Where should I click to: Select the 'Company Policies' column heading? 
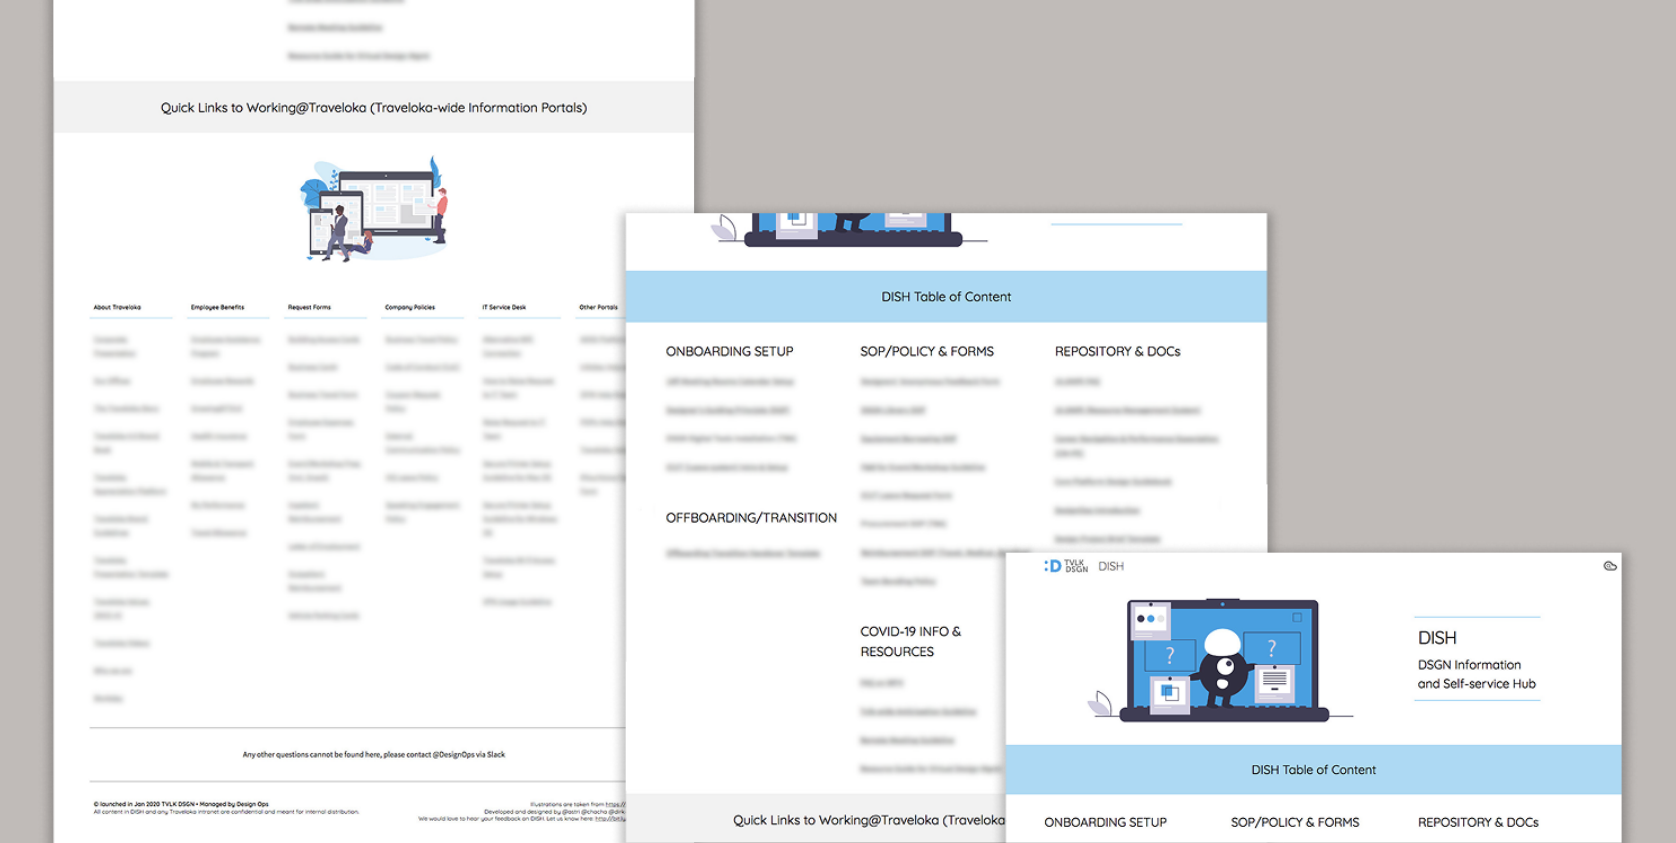coord(410,307)
